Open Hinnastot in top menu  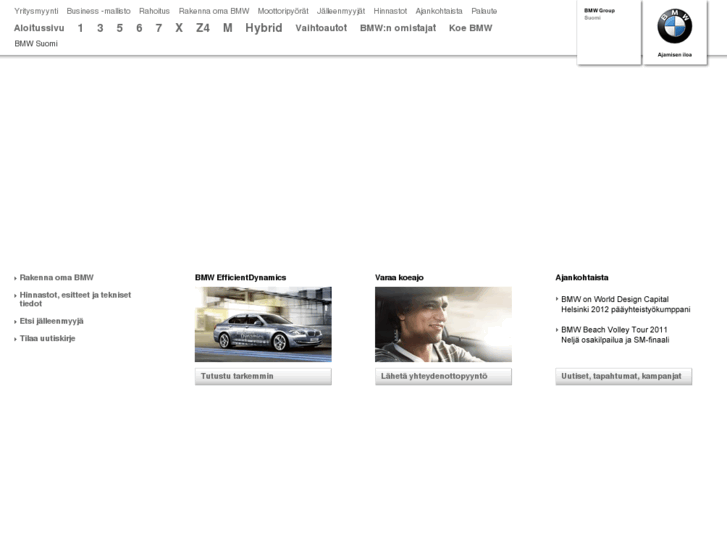coord(390,11)
